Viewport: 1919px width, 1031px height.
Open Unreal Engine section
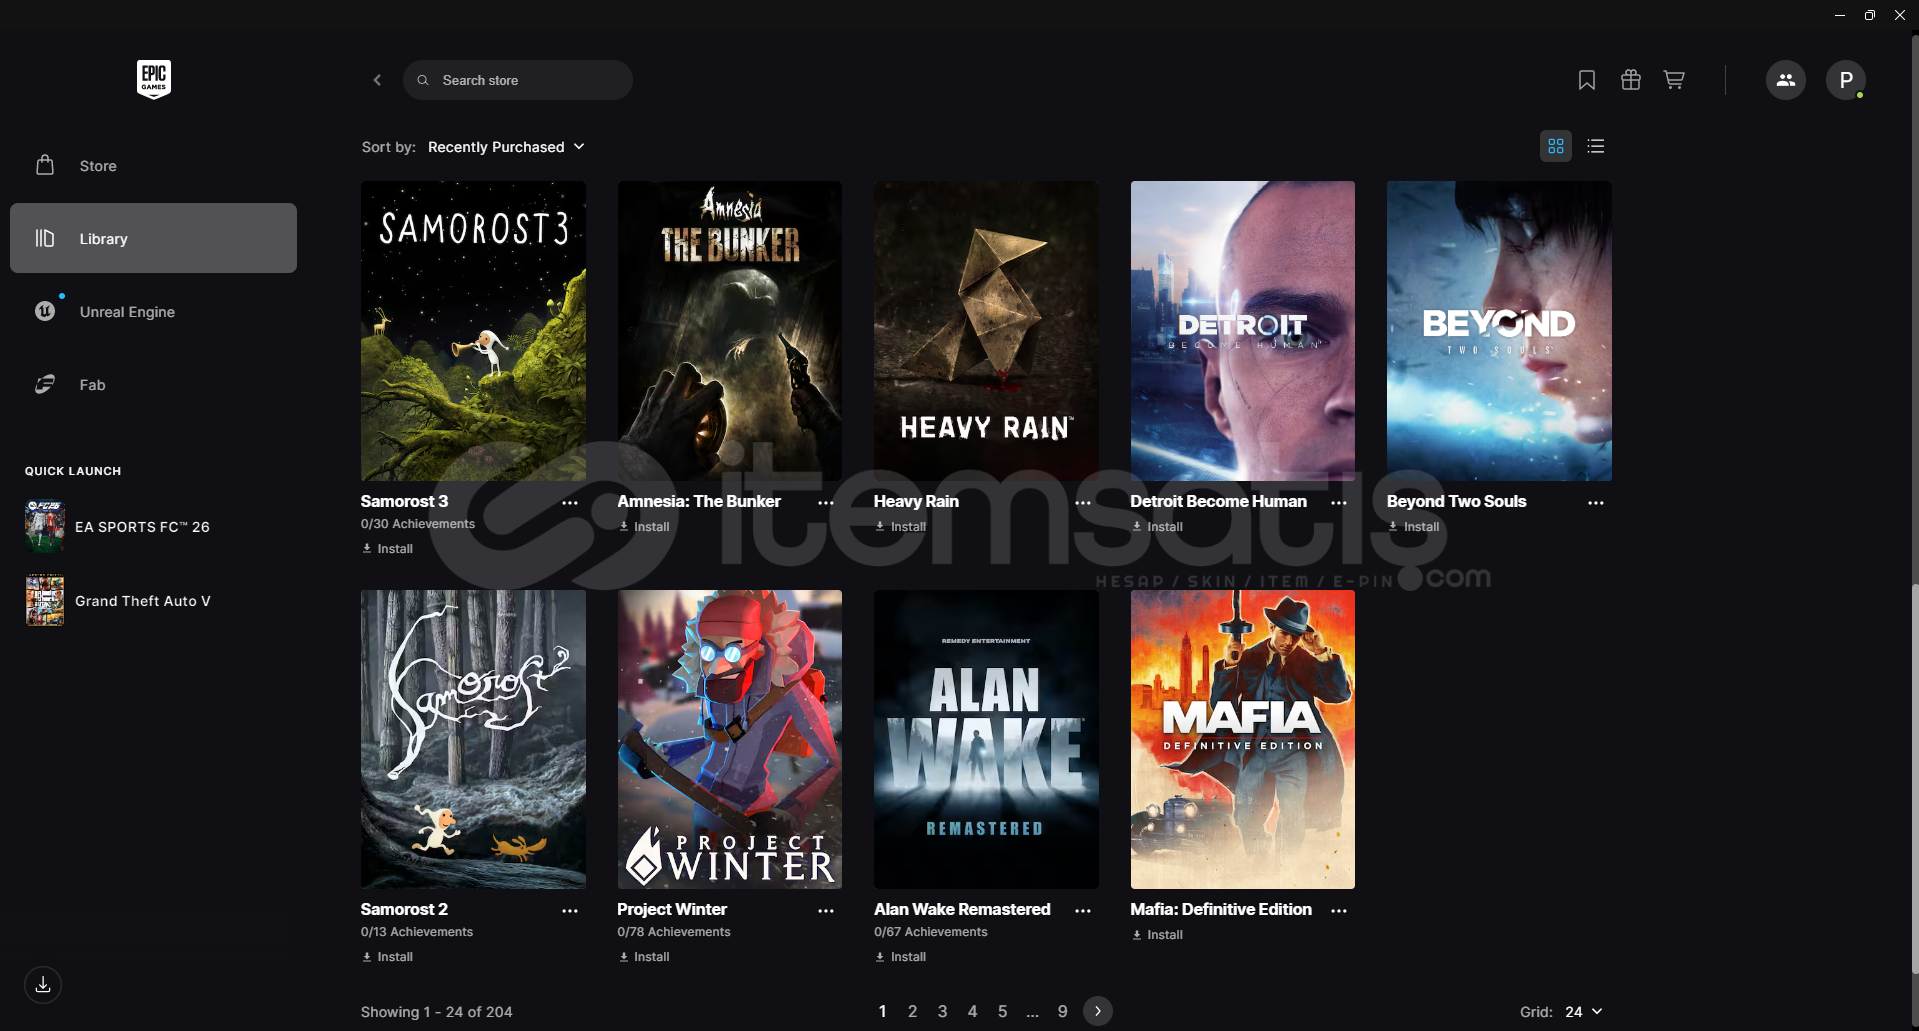pyautogui.click(x=153, y=312)
